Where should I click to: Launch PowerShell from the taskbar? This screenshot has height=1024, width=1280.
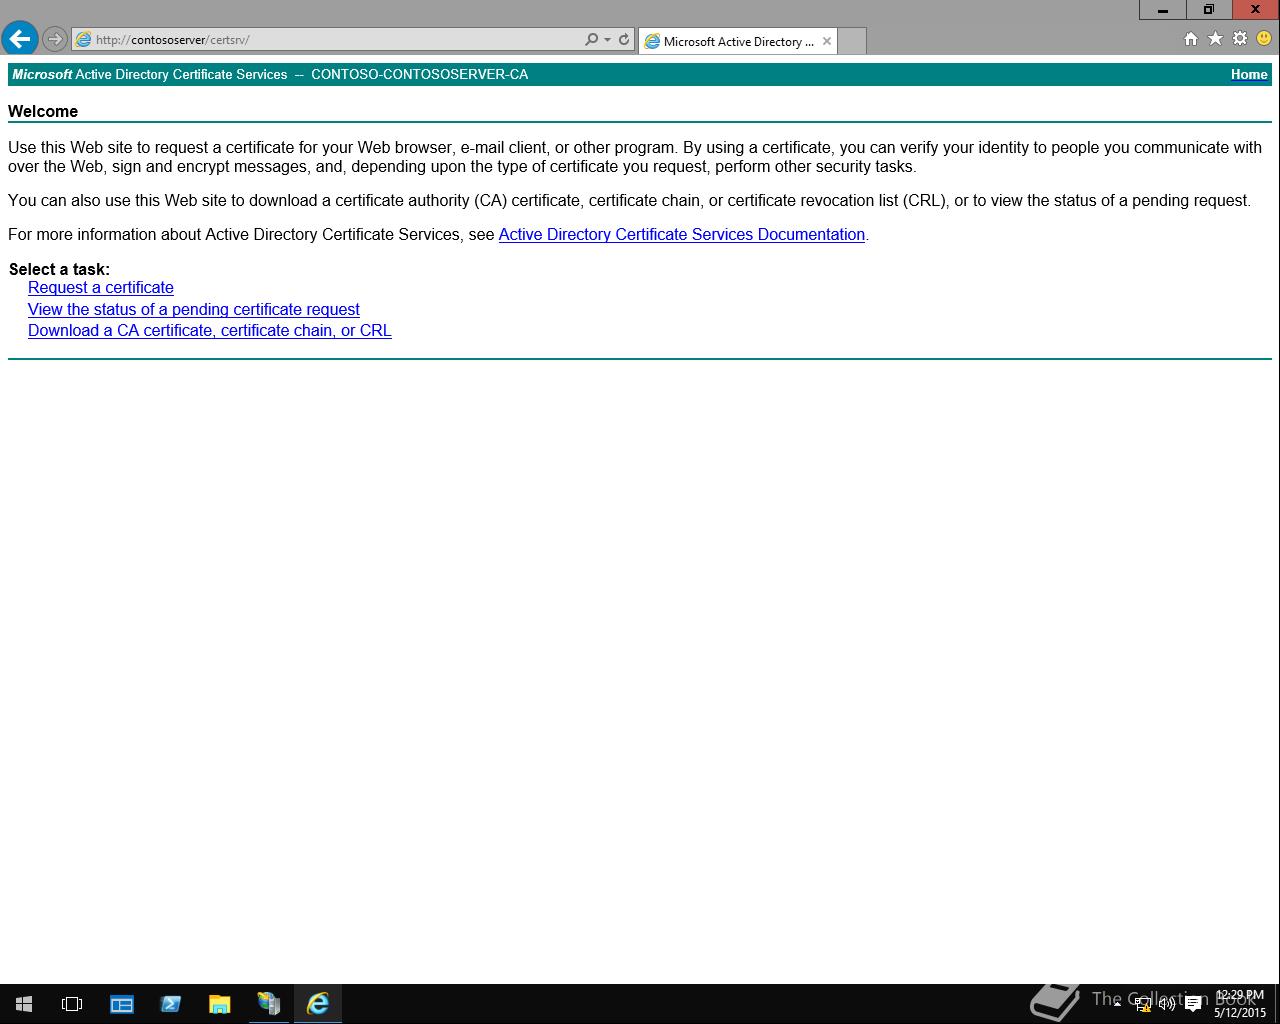coord(171,1004)
